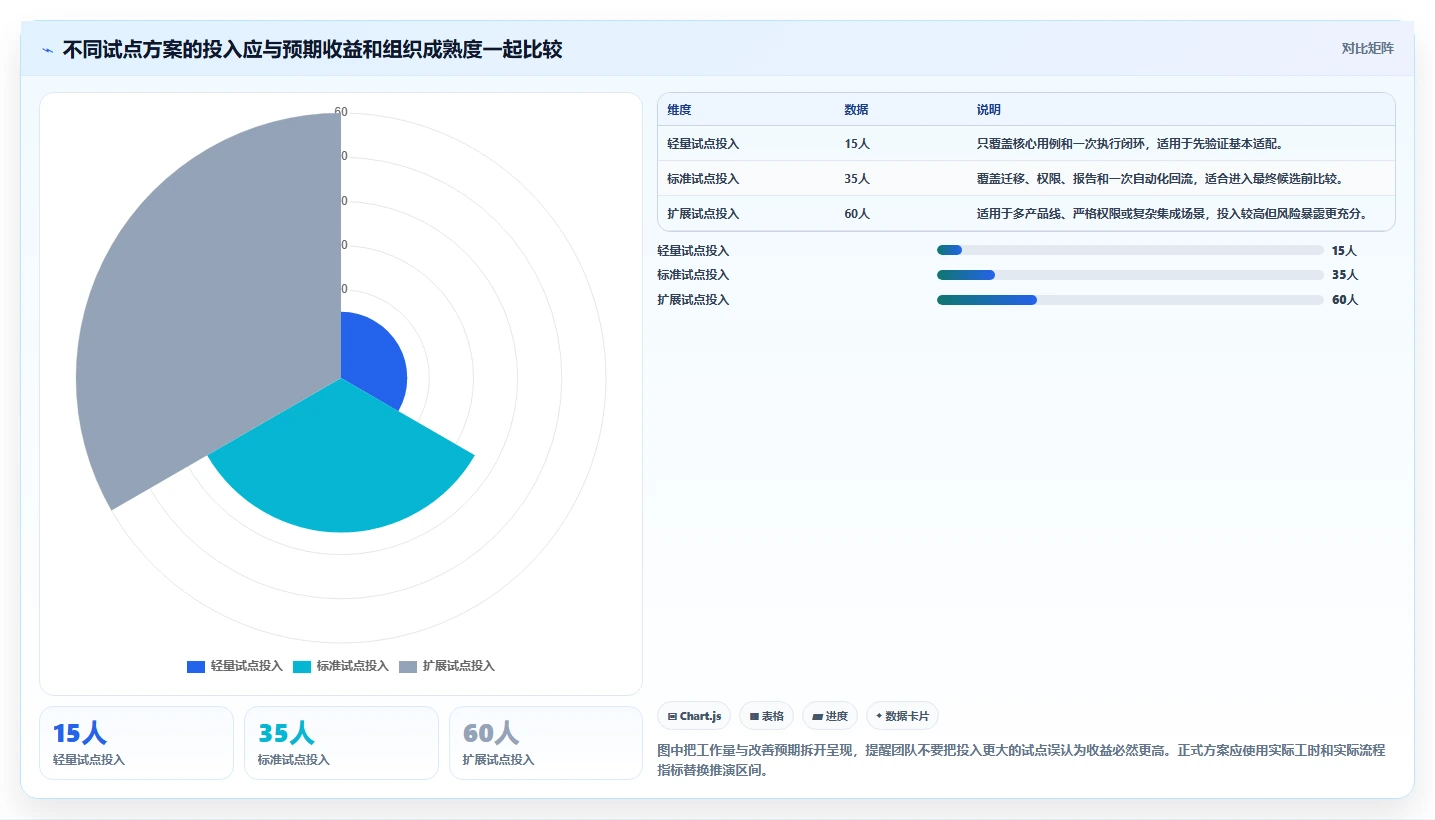Click the 15人 value beside the progress bar
This screenshot has height=820, width=1435.
[x=1344, y=251]
